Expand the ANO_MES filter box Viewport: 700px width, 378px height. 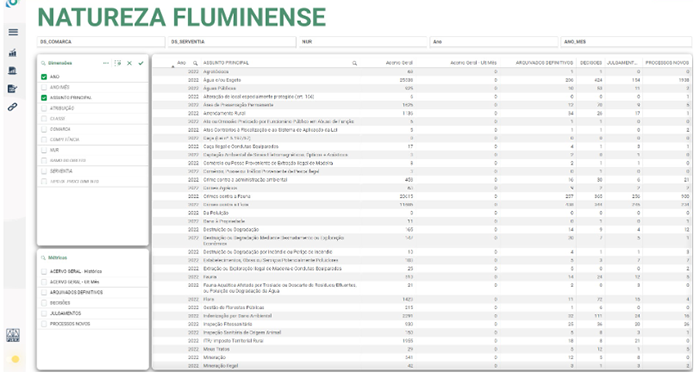[x=626, y=42]
